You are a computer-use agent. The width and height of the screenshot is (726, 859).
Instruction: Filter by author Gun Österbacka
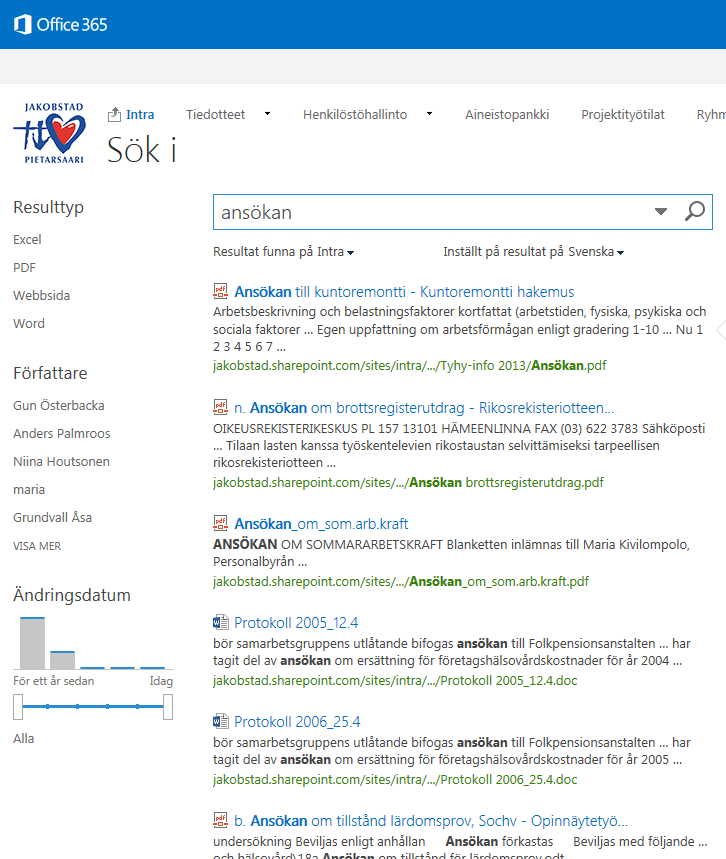(59, 405)
